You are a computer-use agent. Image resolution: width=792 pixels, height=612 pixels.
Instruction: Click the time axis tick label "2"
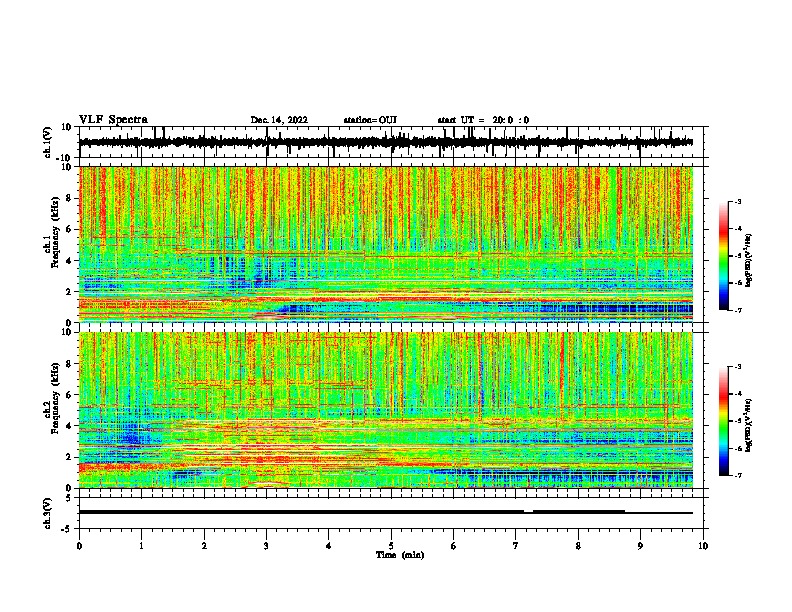point(204,545)
